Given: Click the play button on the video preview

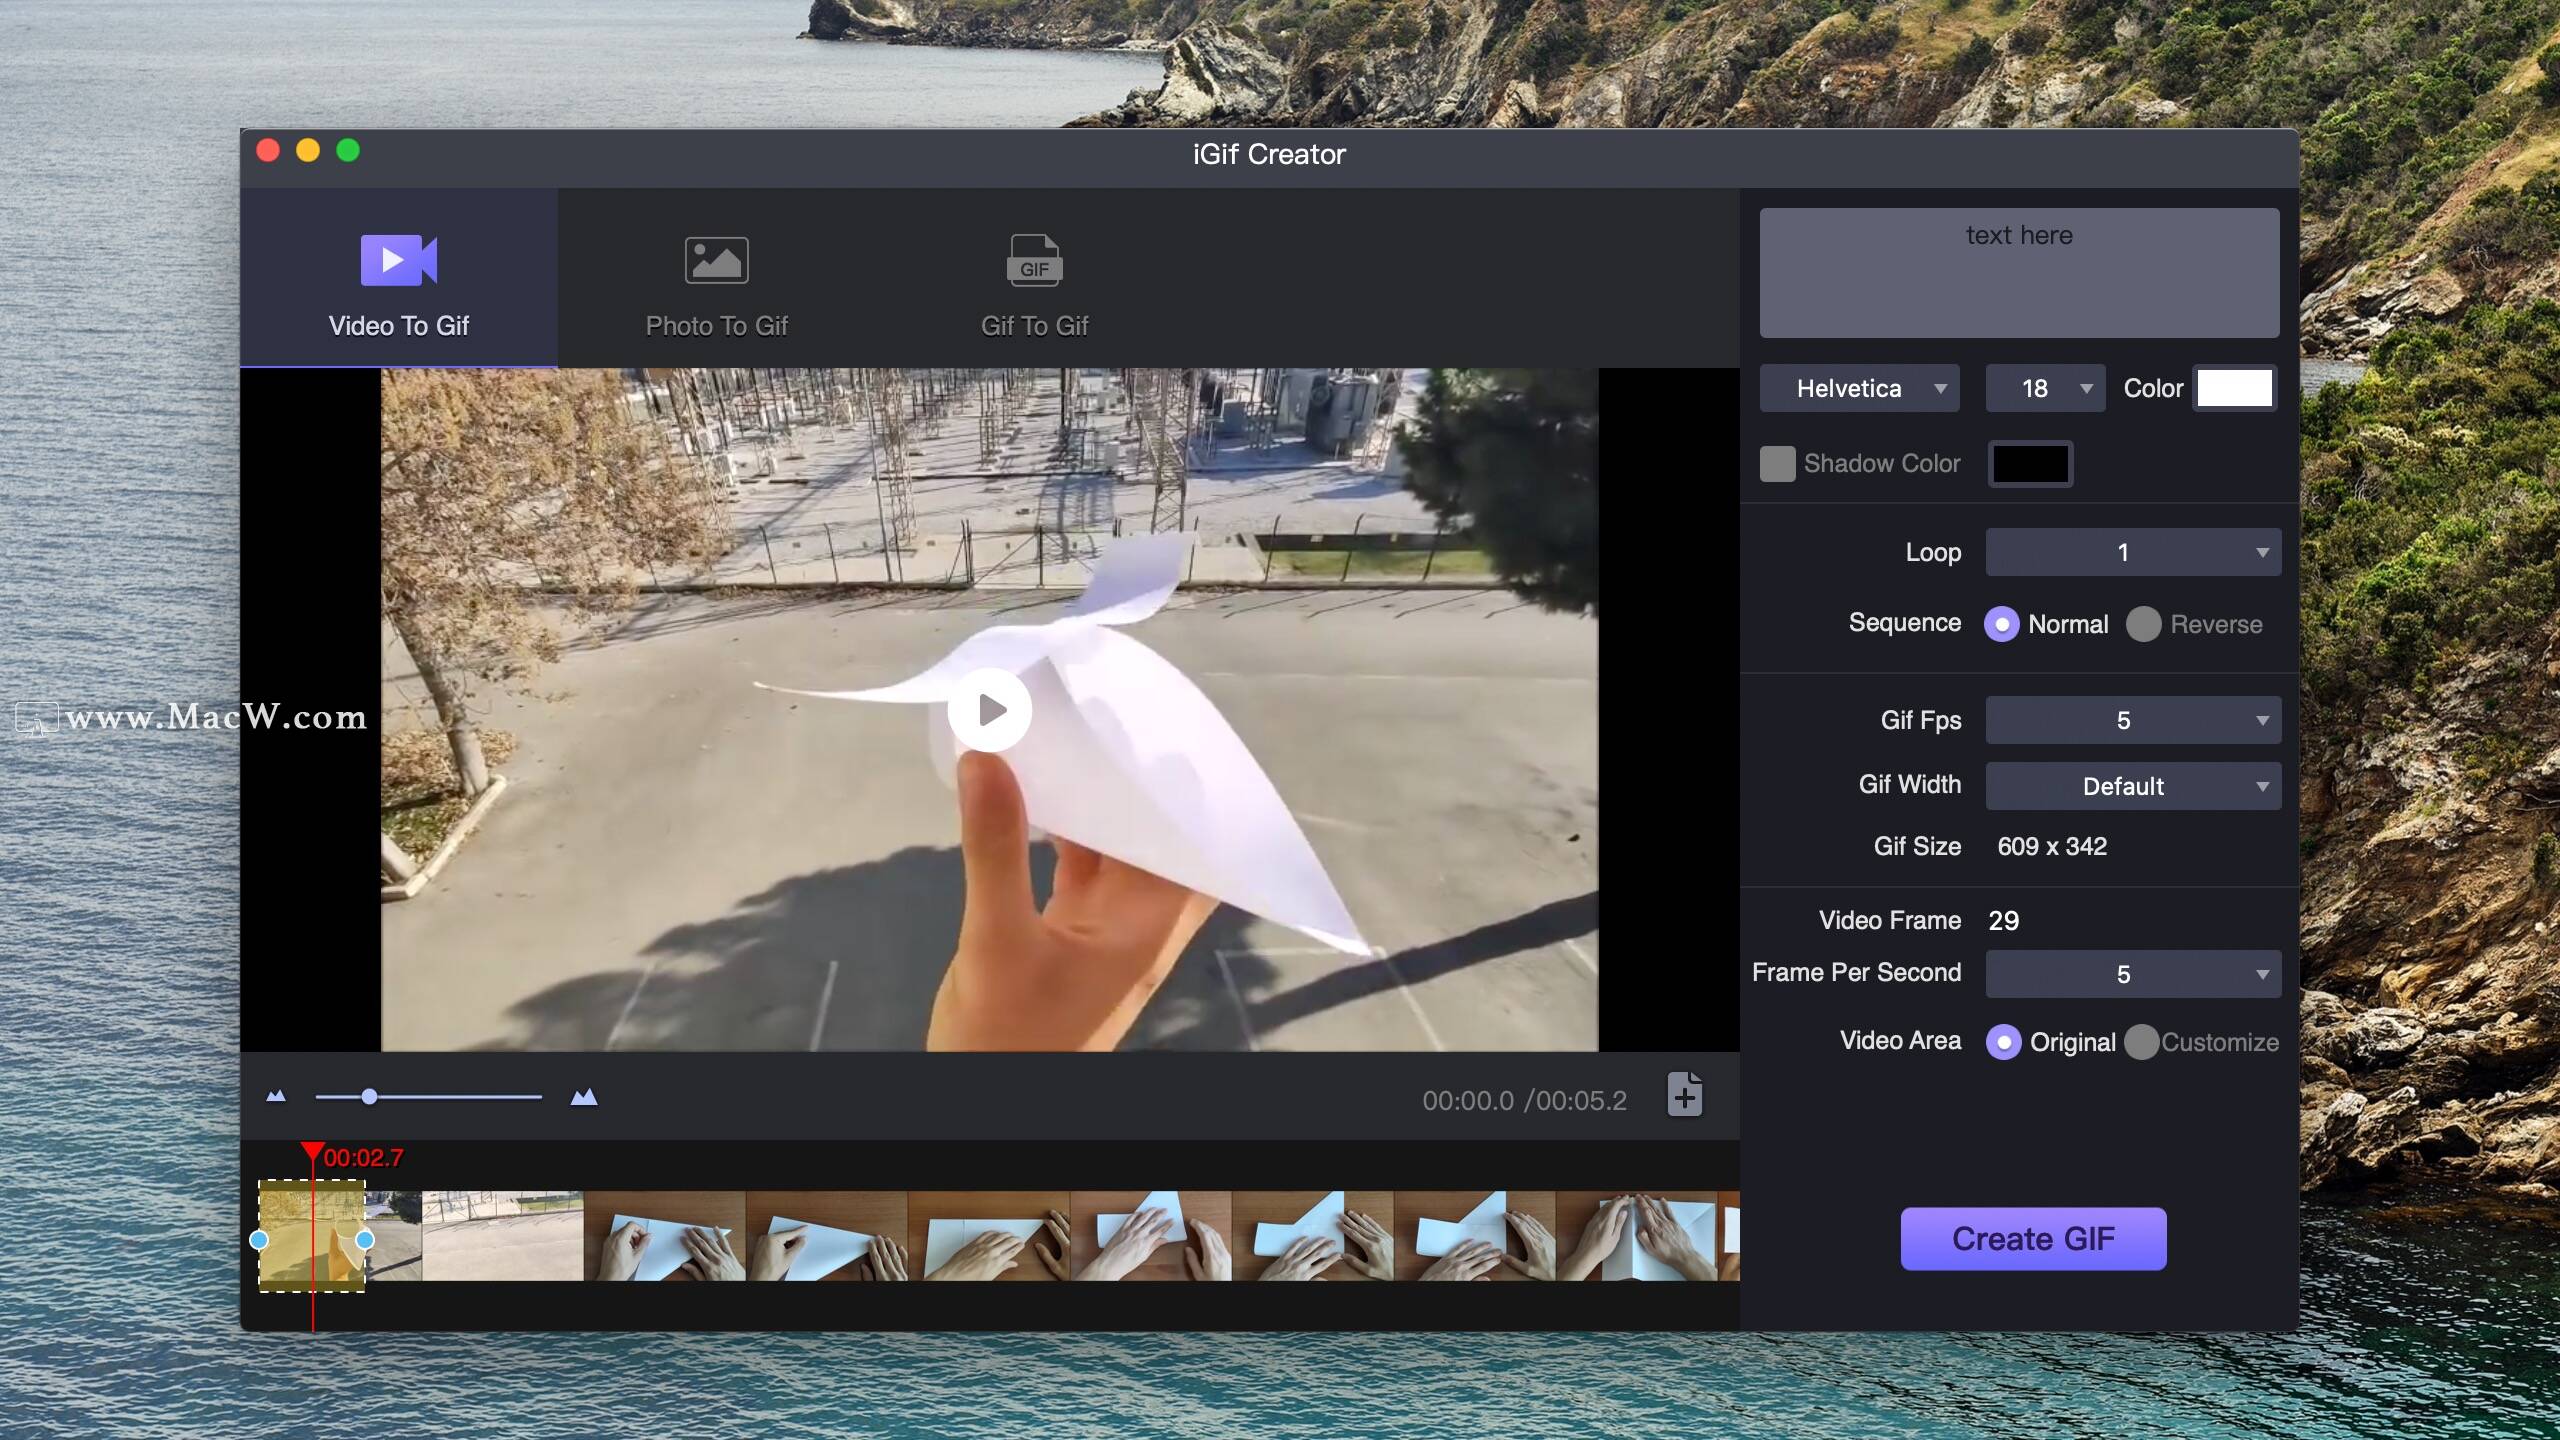Looking at the screenshot, I should (990, 710).
